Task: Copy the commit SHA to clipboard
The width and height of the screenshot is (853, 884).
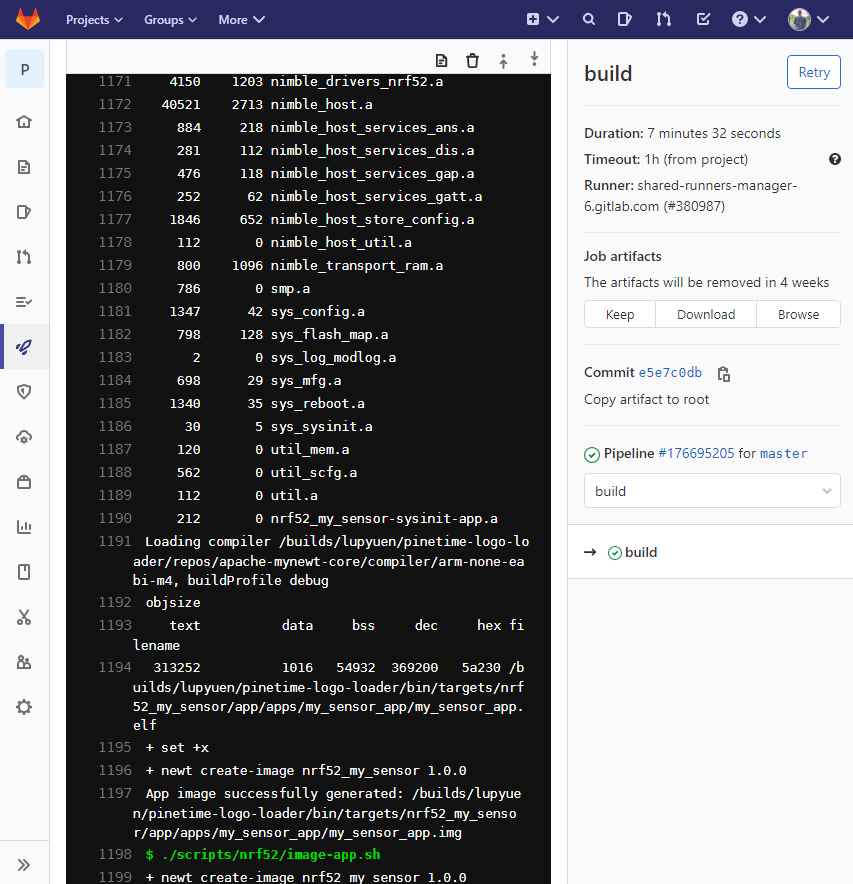Action: pos(724,374)
